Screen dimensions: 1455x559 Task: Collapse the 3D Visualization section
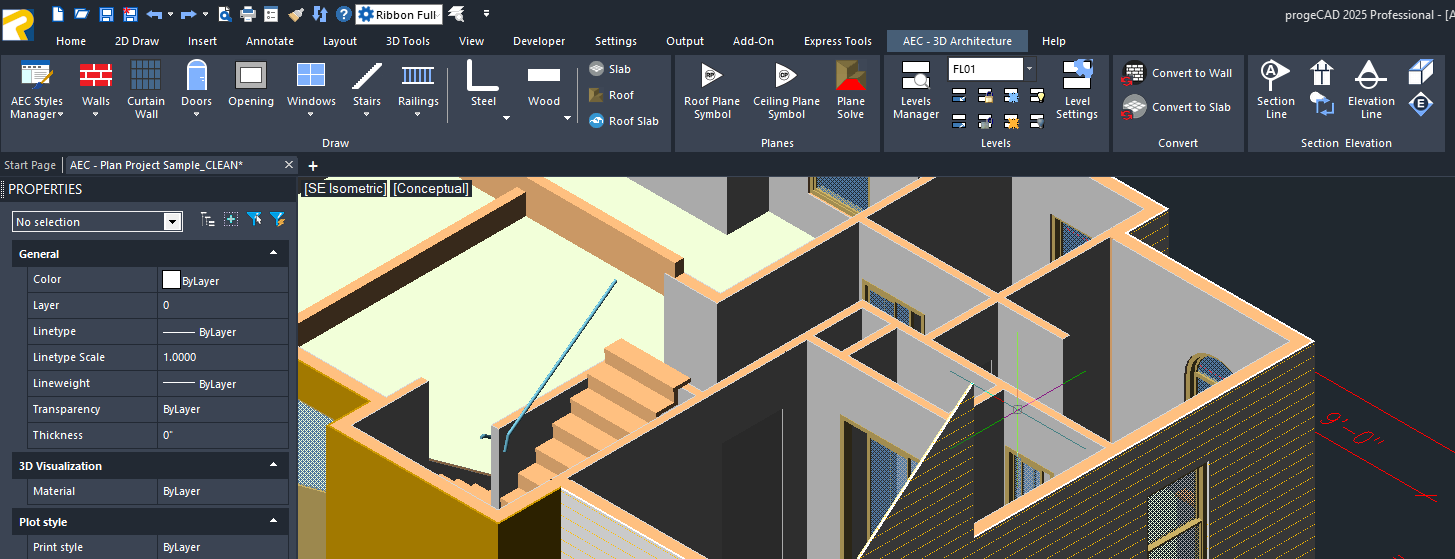pyautogui.click(x=273, y=466)
